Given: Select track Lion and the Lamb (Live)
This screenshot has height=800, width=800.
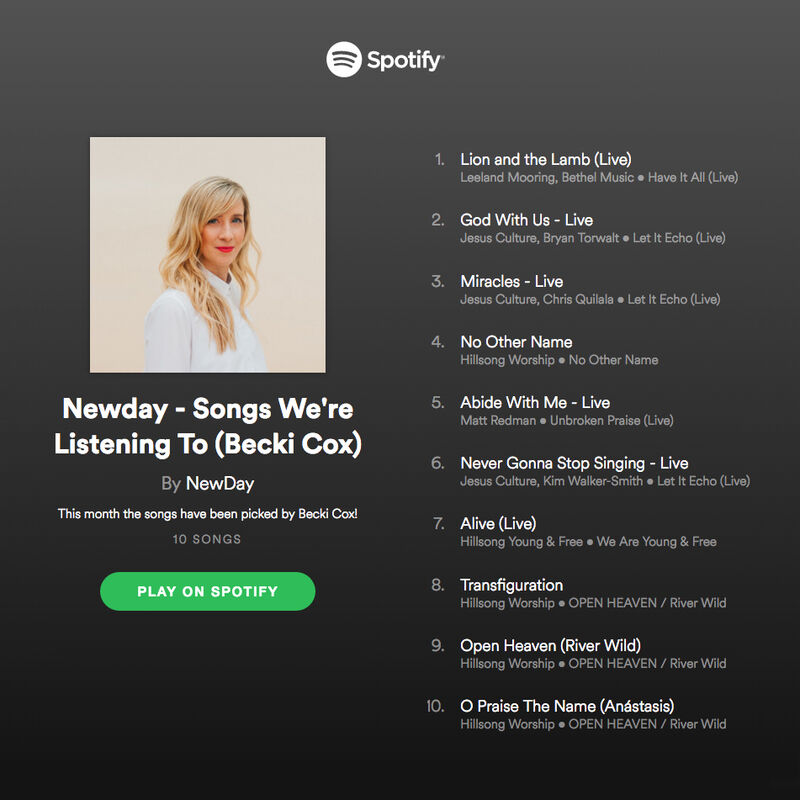Looking at the screenshot, I should 545,159.
